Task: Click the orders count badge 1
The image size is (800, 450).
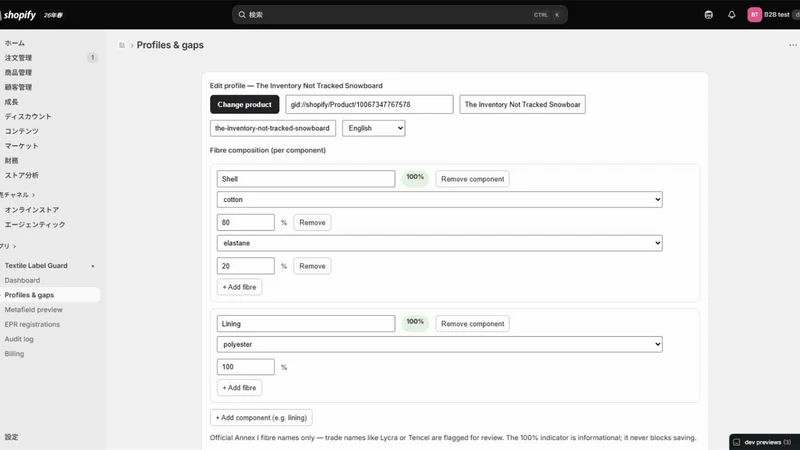Action: coord(92,58)
